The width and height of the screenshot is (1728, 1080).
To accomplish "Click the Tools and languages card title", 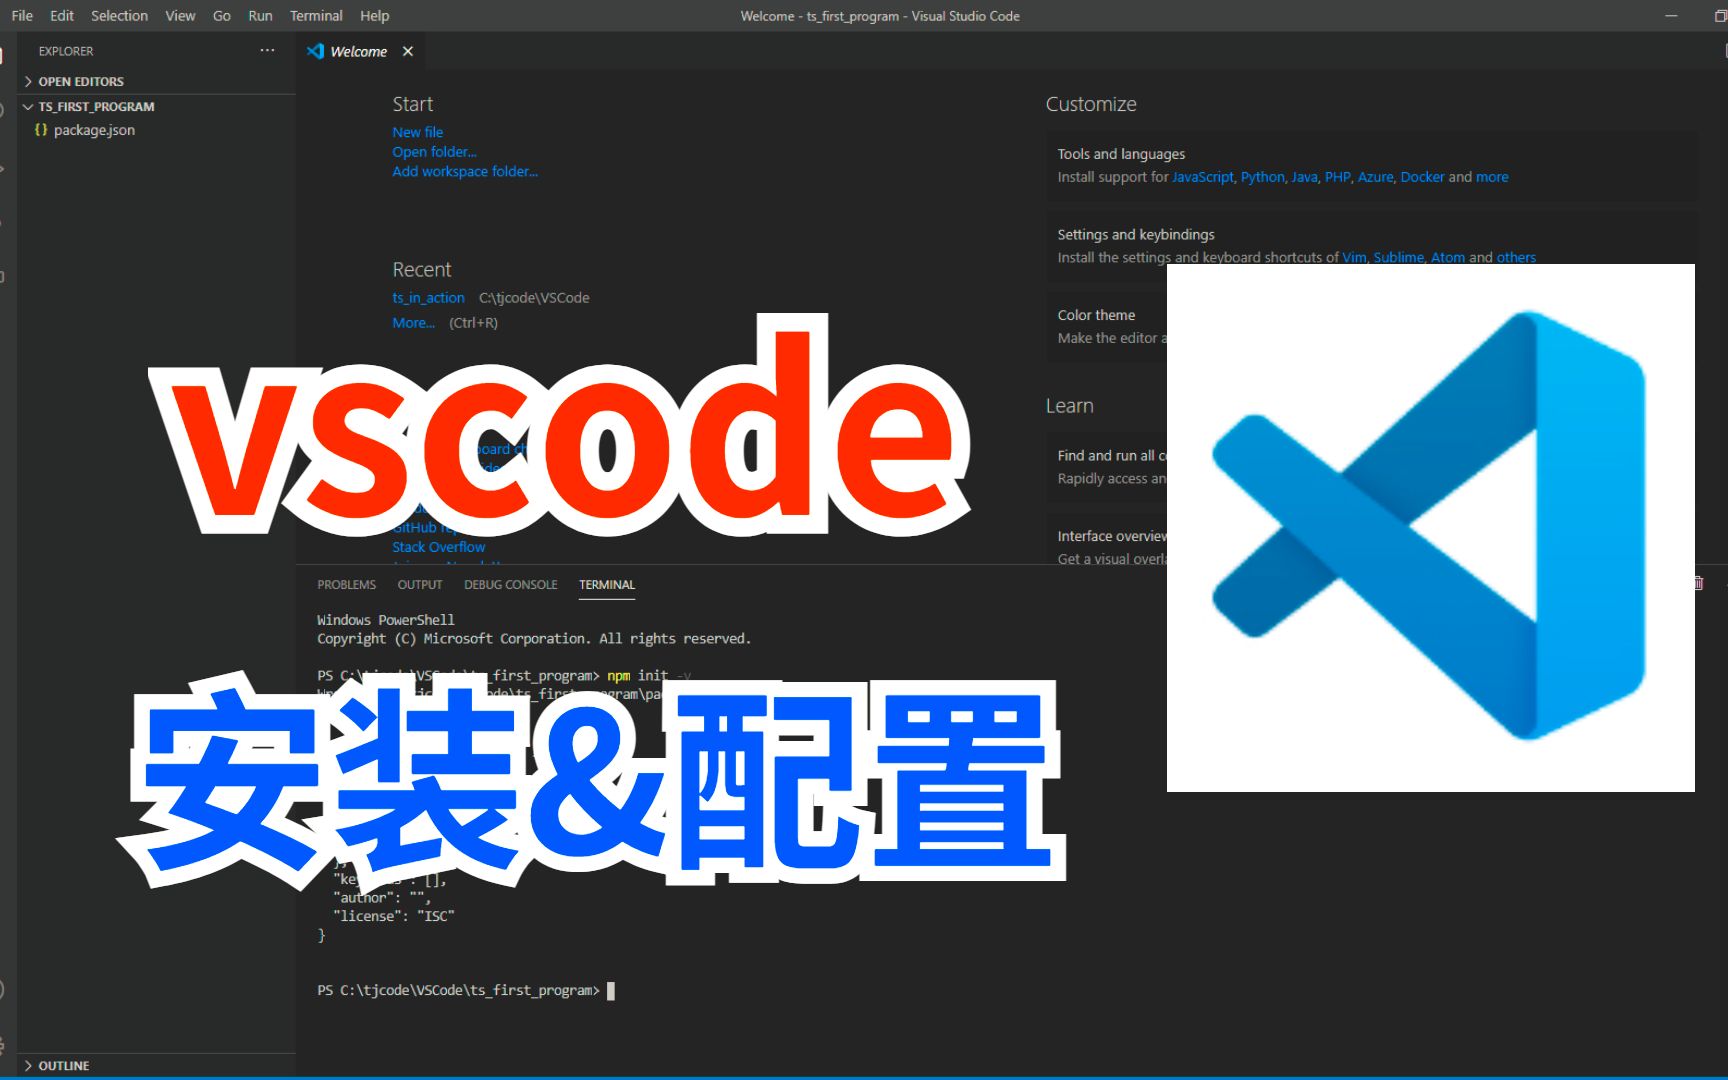I will (x=1121, y=154).
